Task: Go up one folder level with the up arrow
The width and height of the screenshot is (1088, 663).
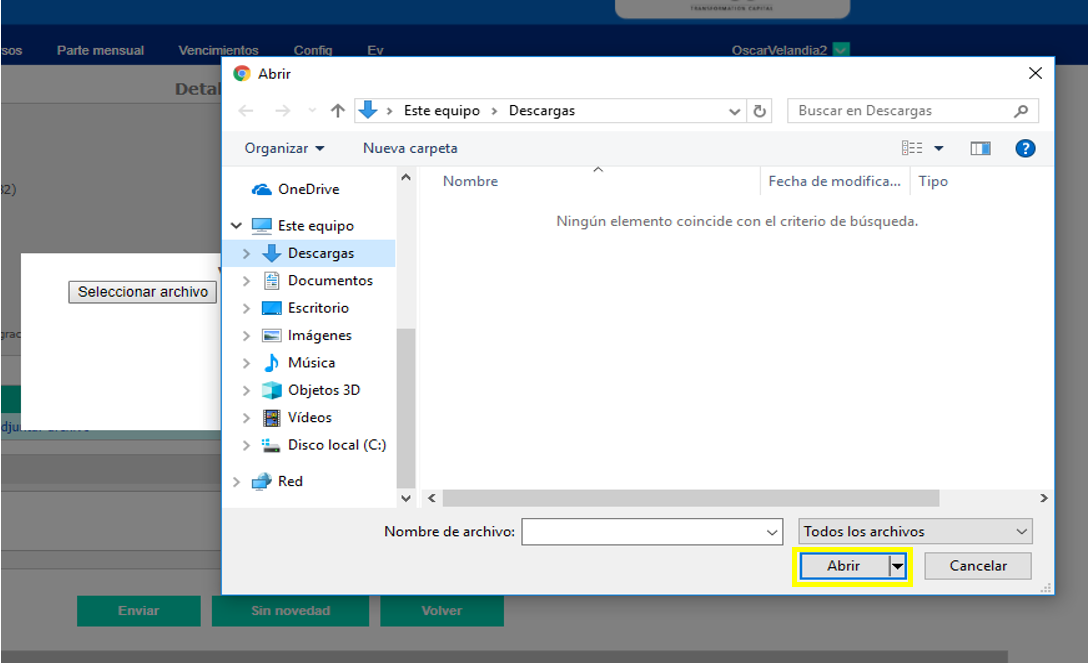Action: tap(338, 111)
